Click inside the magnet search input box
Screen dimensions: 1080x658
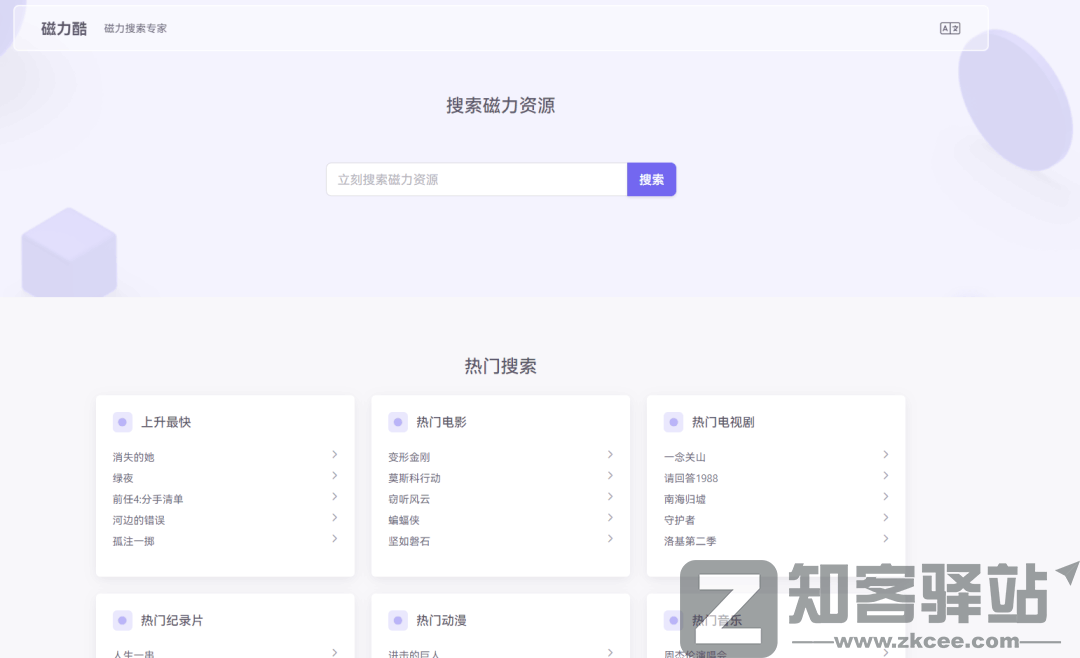(x=475, y=179)
